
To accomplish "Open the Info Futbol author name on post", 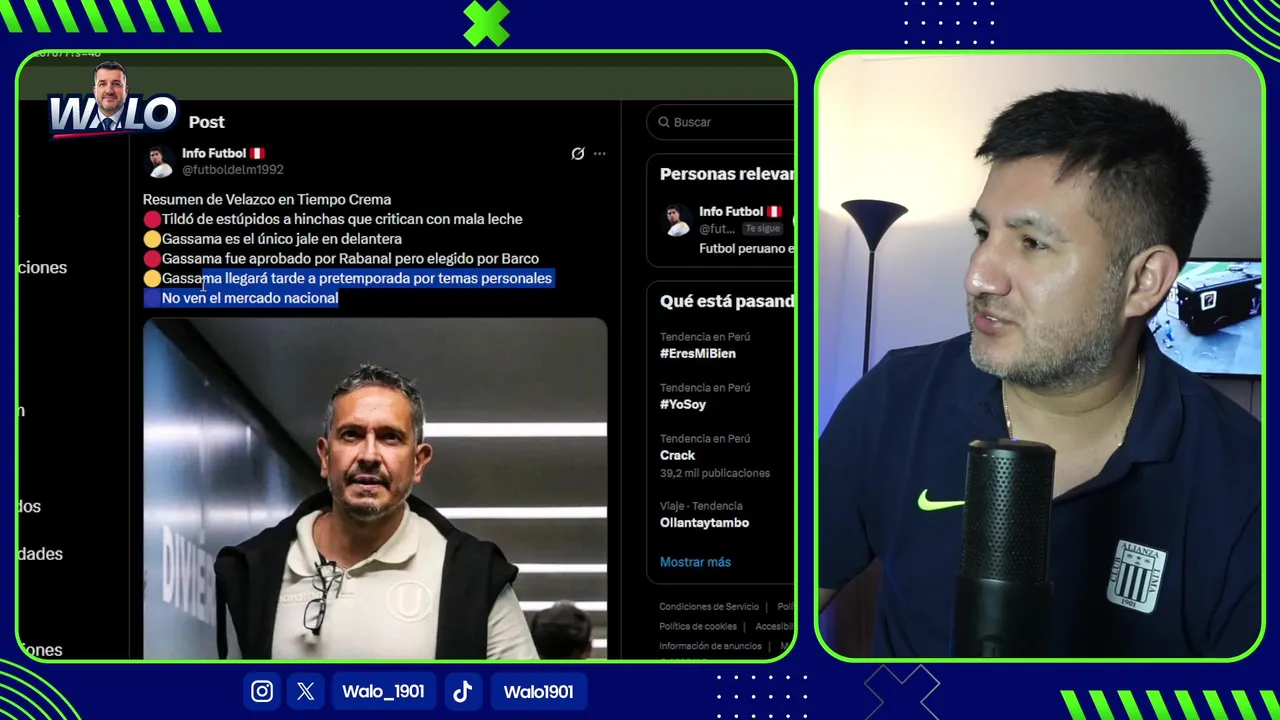I will (214, 153).
